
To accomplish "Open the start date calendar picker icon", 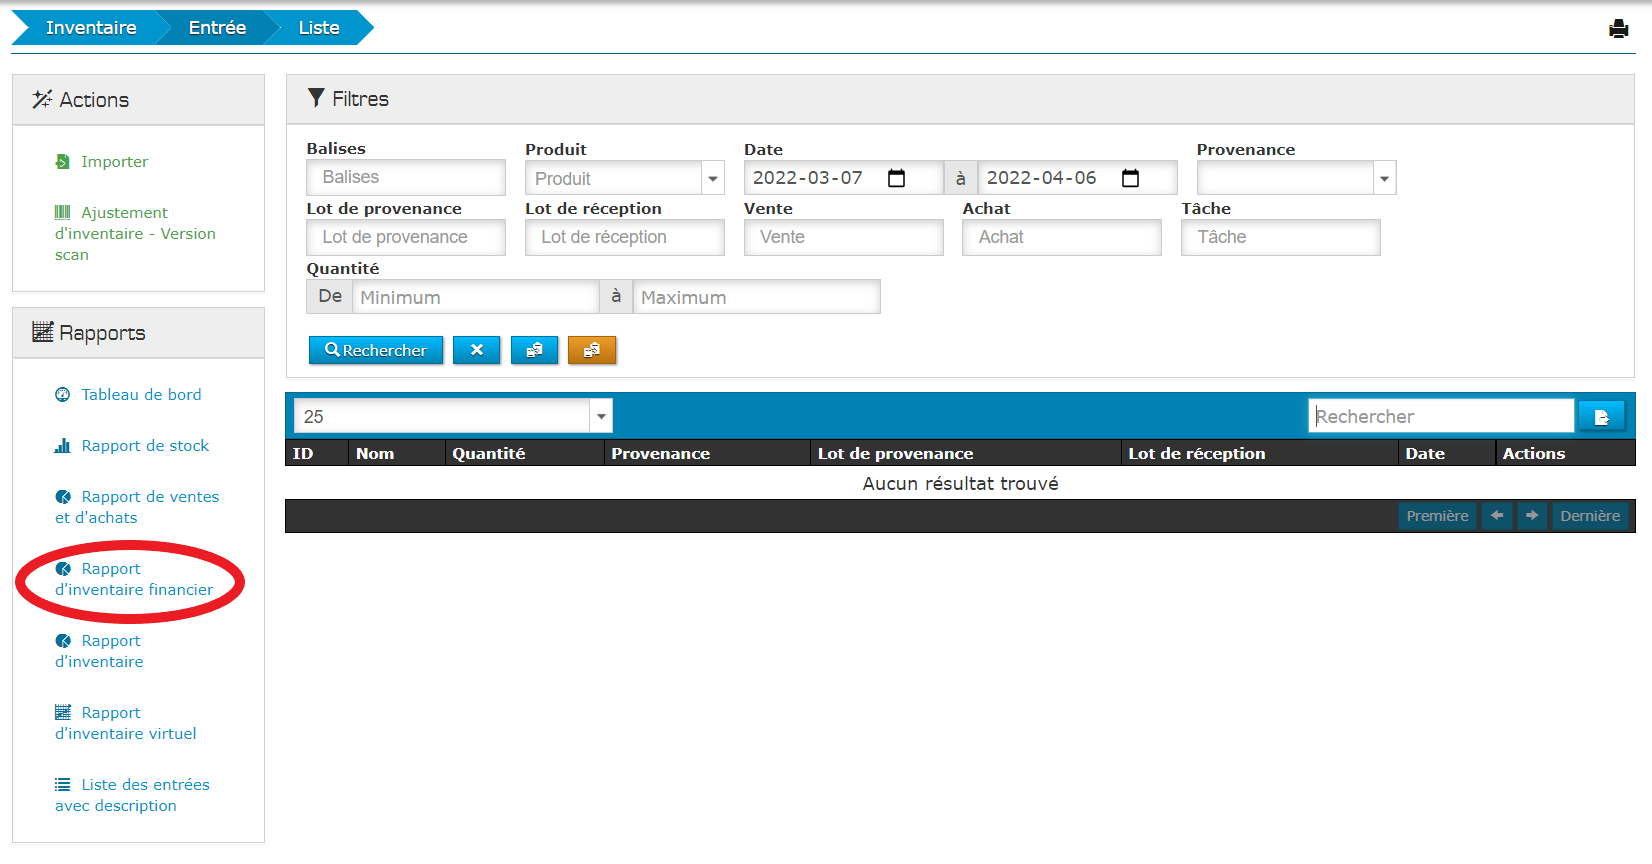I will [x=897, y=178].
